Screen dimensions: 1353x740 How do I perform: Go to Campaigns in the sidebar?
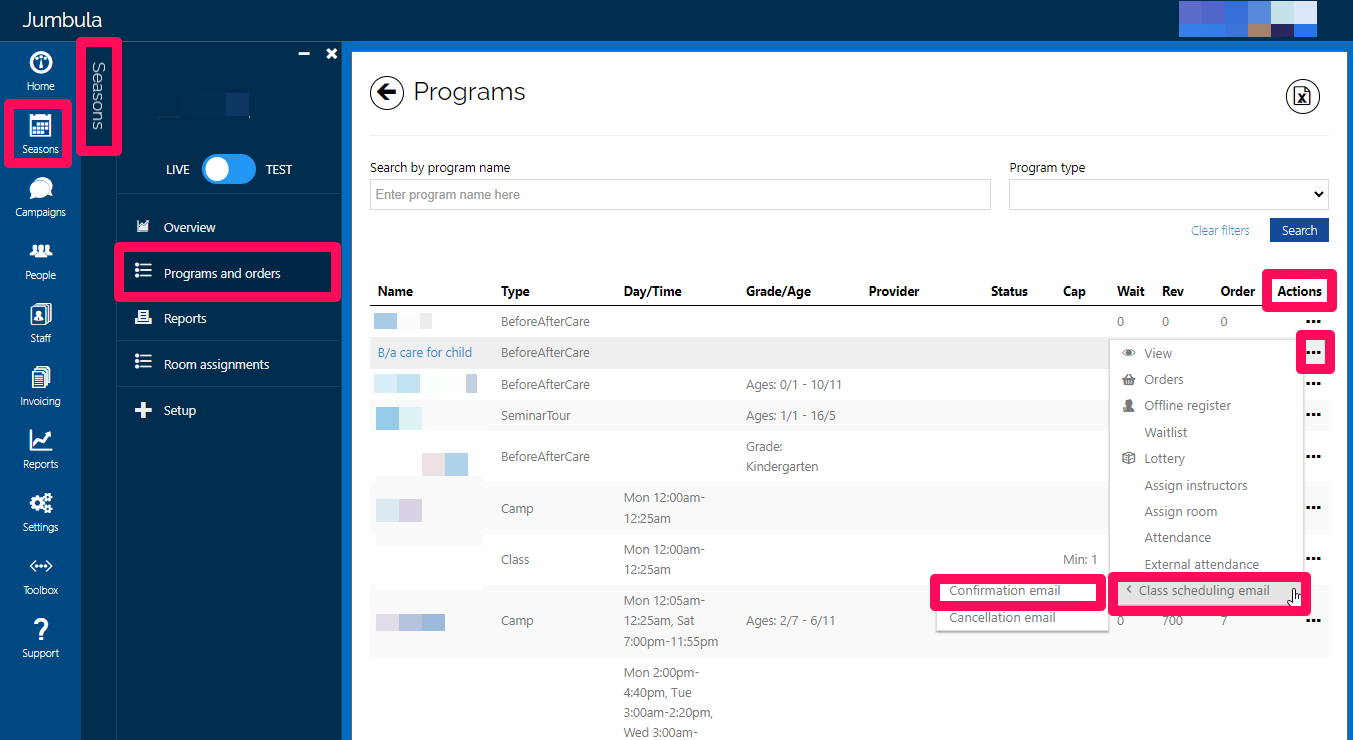(x=40, y=197)
